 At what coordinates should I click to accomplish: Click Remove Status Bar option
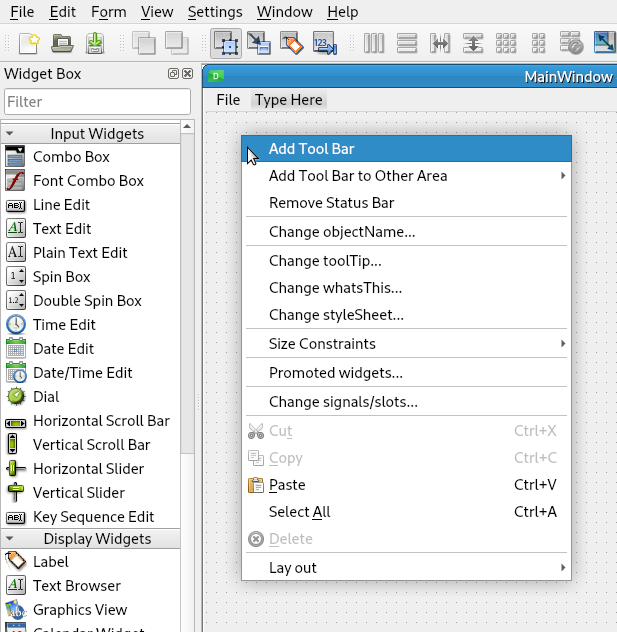coord(331,202)
